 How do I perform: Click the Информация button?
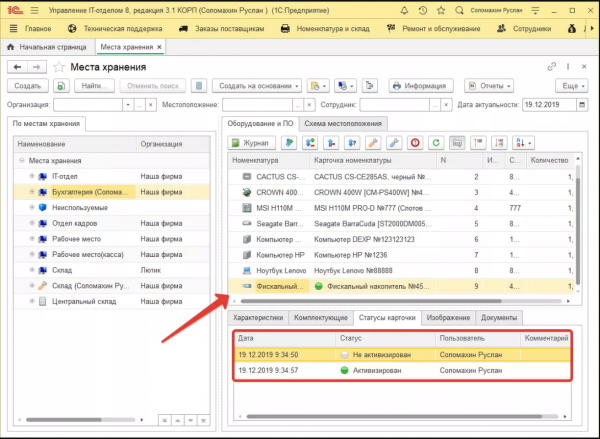point(421,86)
